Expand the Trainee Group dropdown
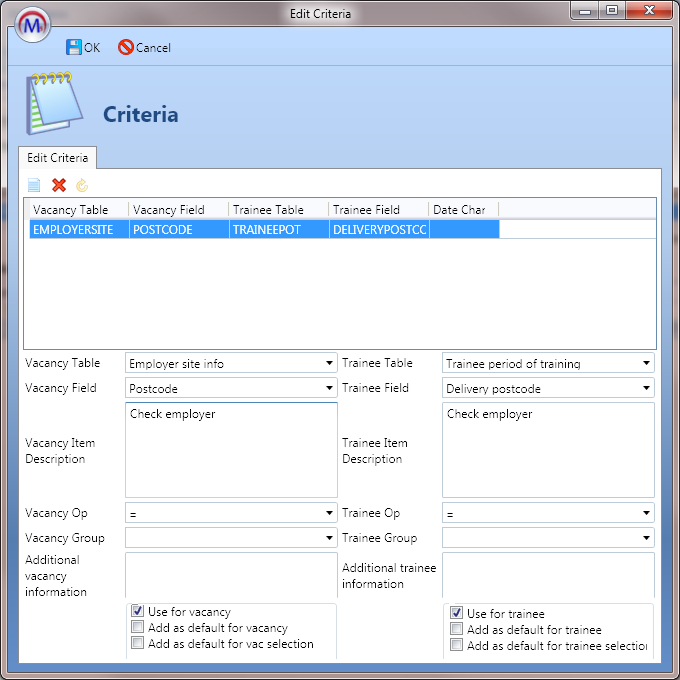The width and height of the screenshot is (680, 680). [548, 538]
